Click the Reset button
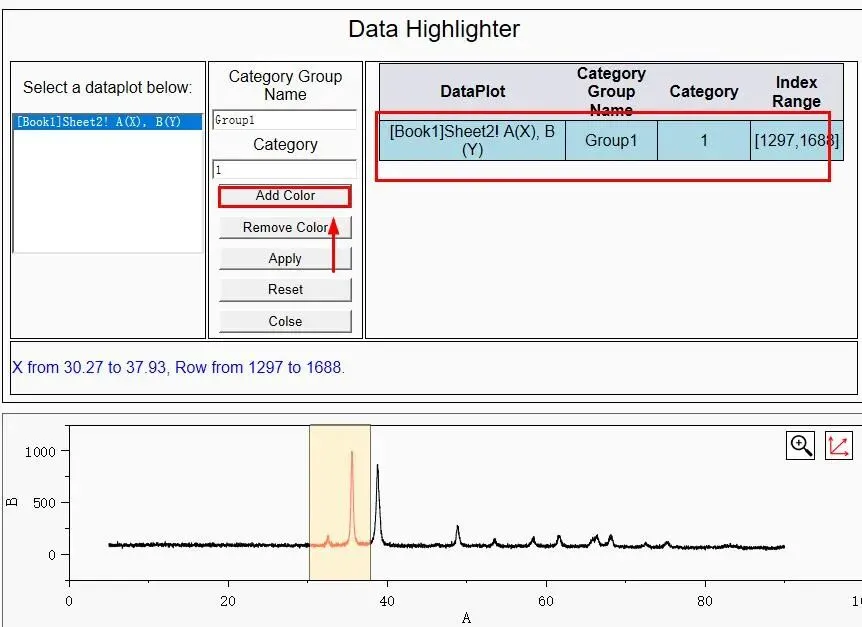 (285, 290)
